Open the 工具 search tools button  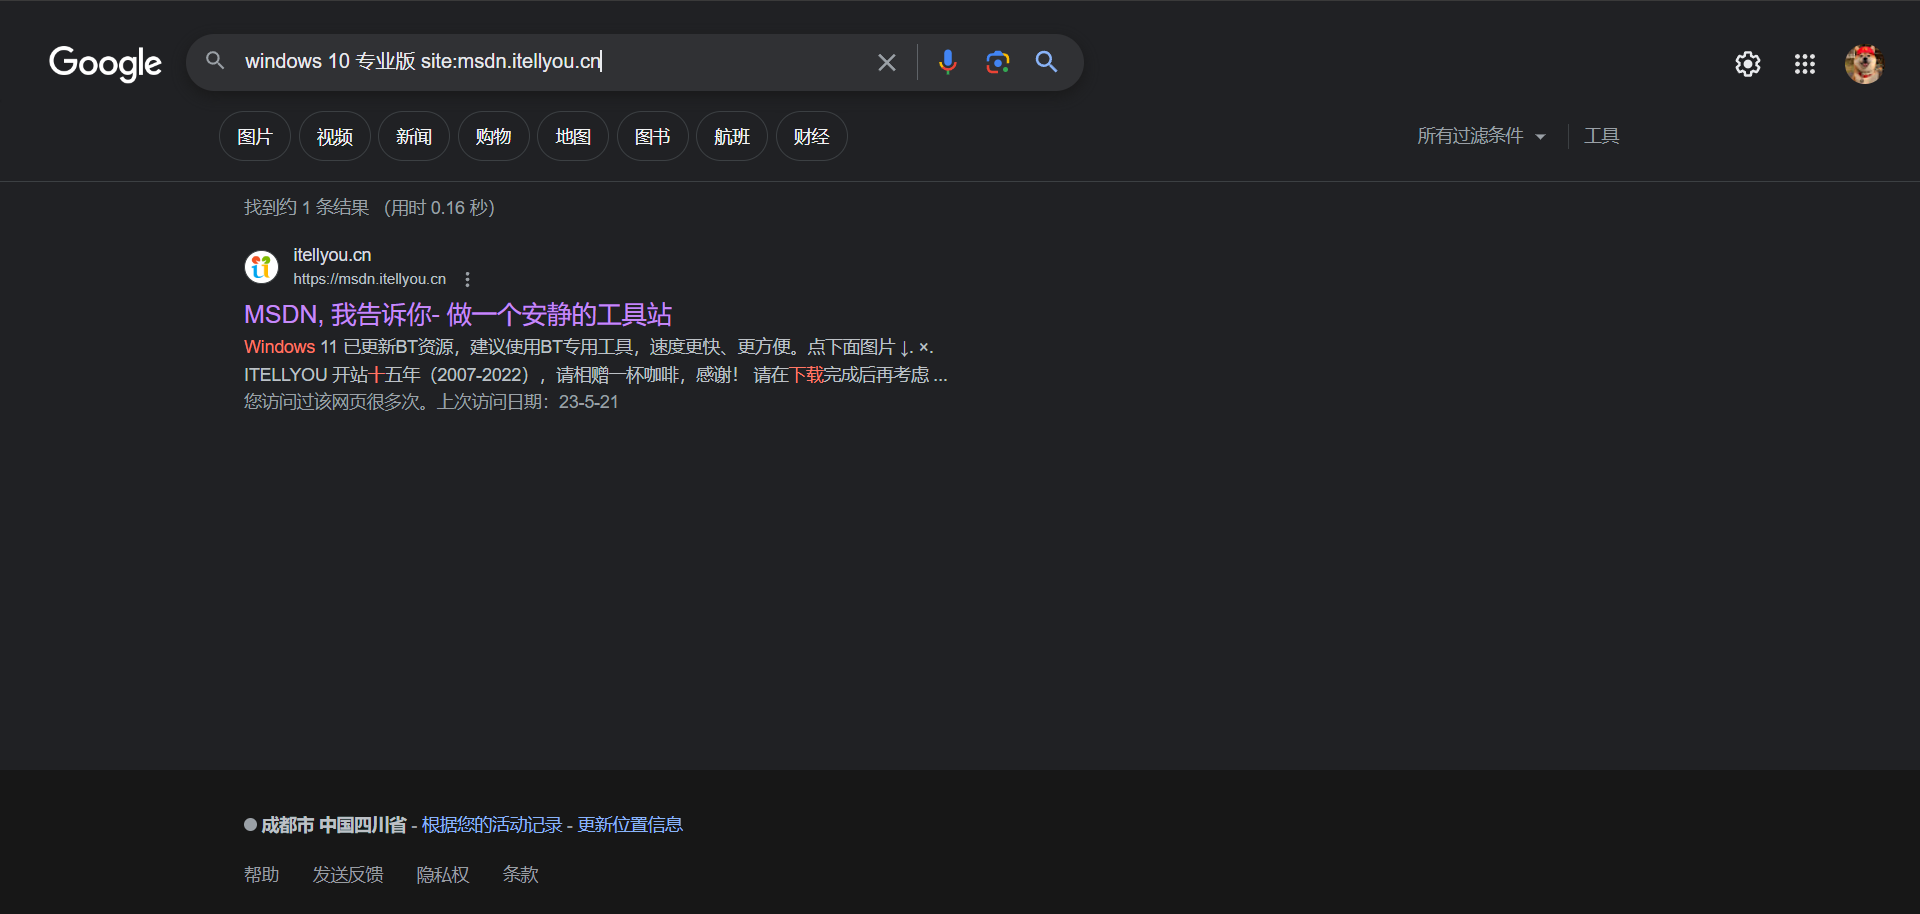pyautogui.click(x=1601, y=136)
